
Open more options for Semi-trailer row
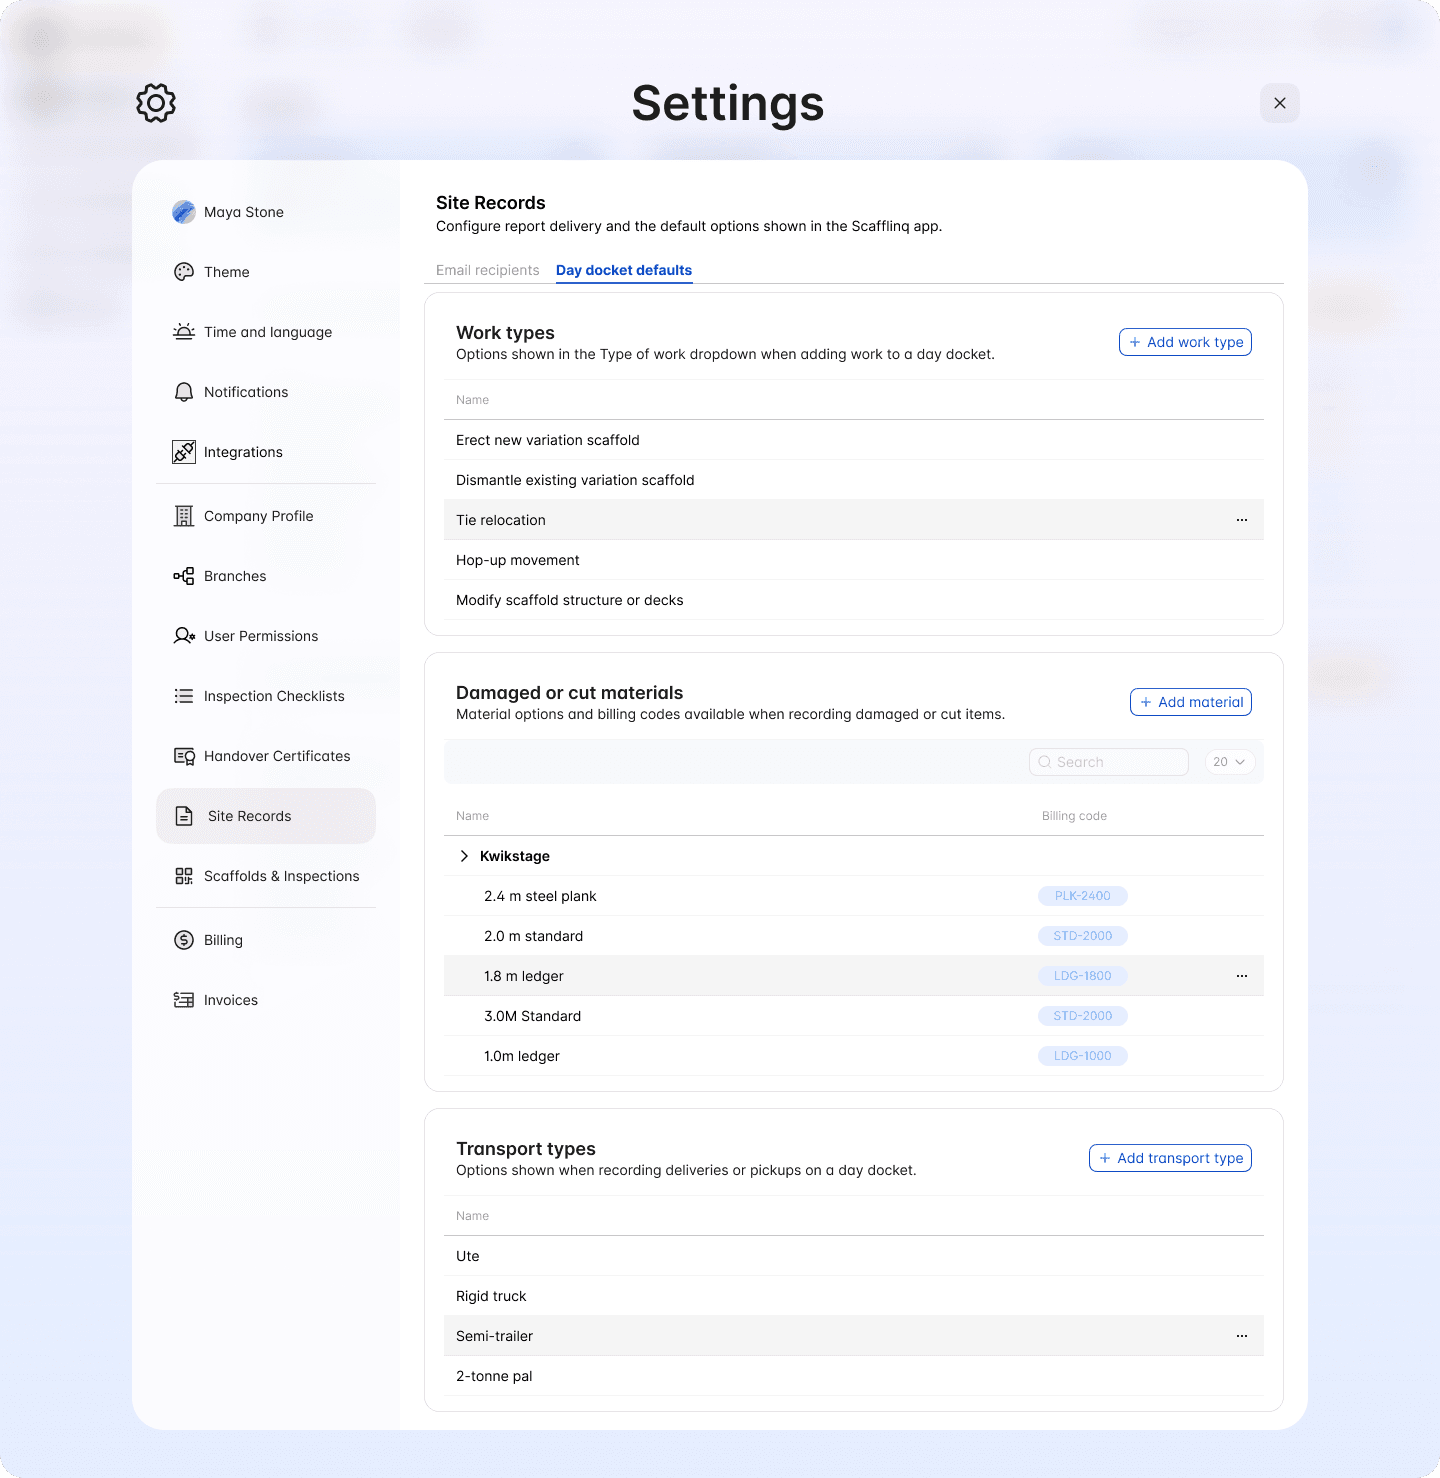(1242, 1336)
